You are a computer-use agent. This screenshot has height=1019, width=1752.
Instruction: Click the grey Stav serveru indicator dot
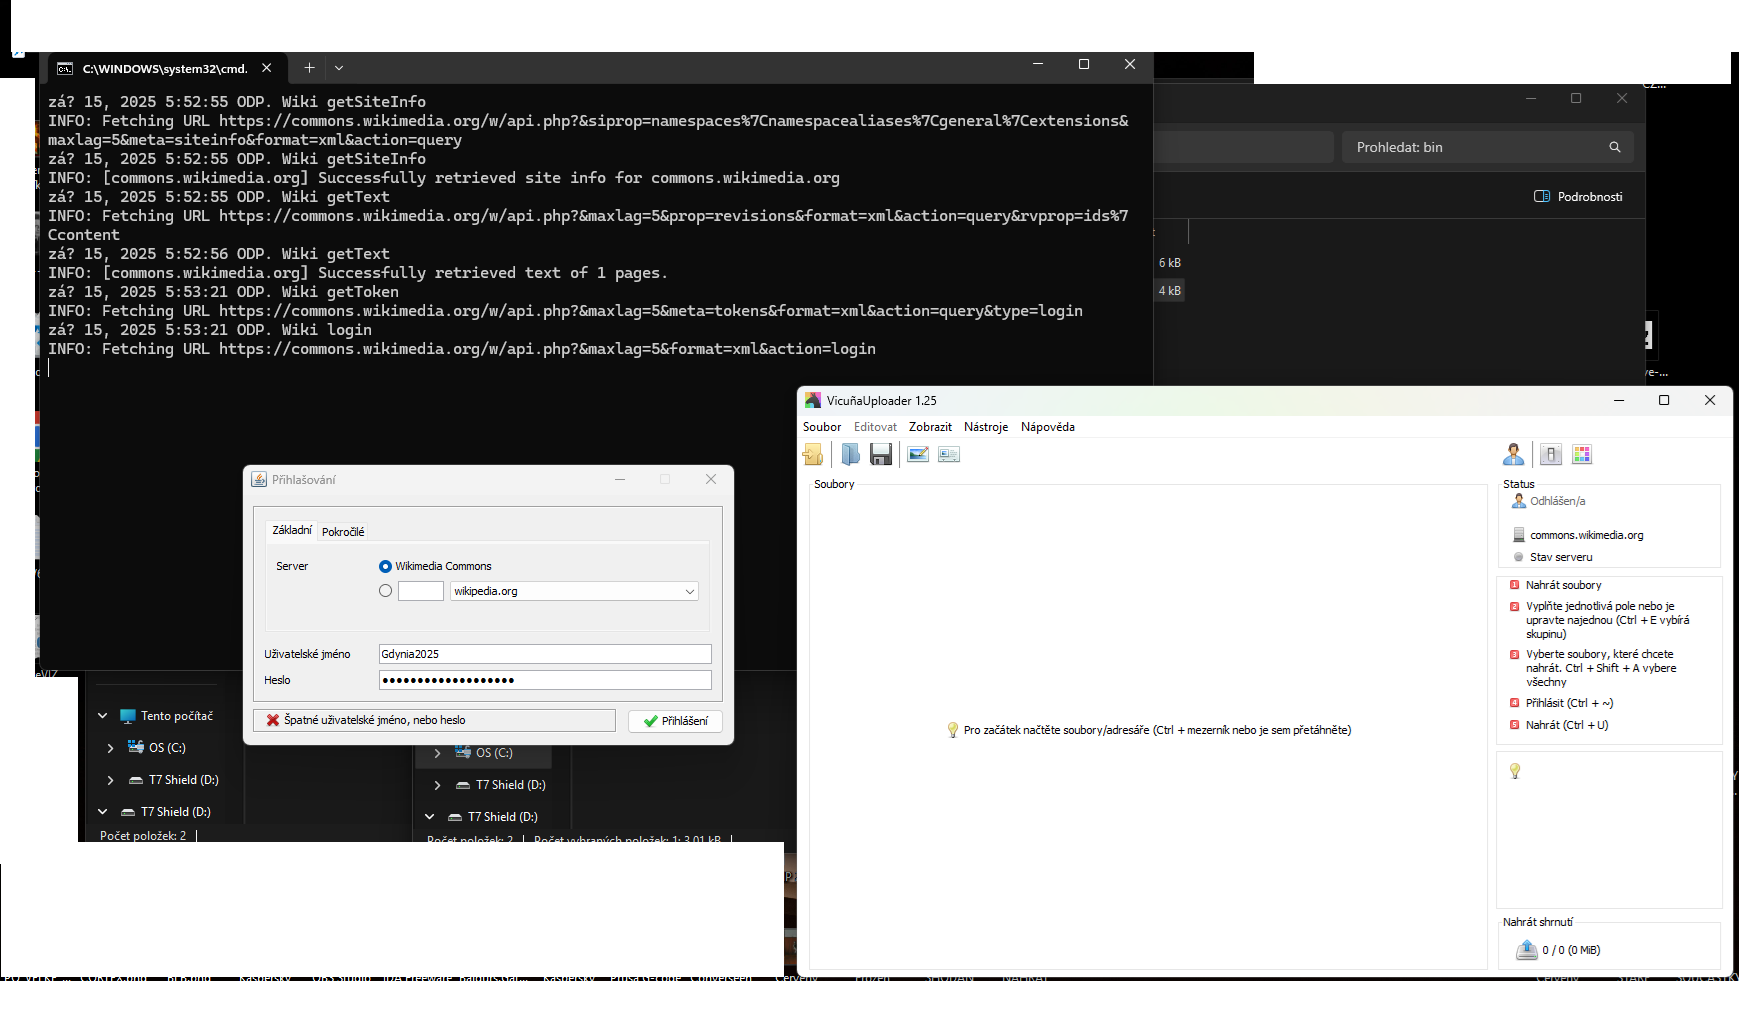pos(1519,557)
